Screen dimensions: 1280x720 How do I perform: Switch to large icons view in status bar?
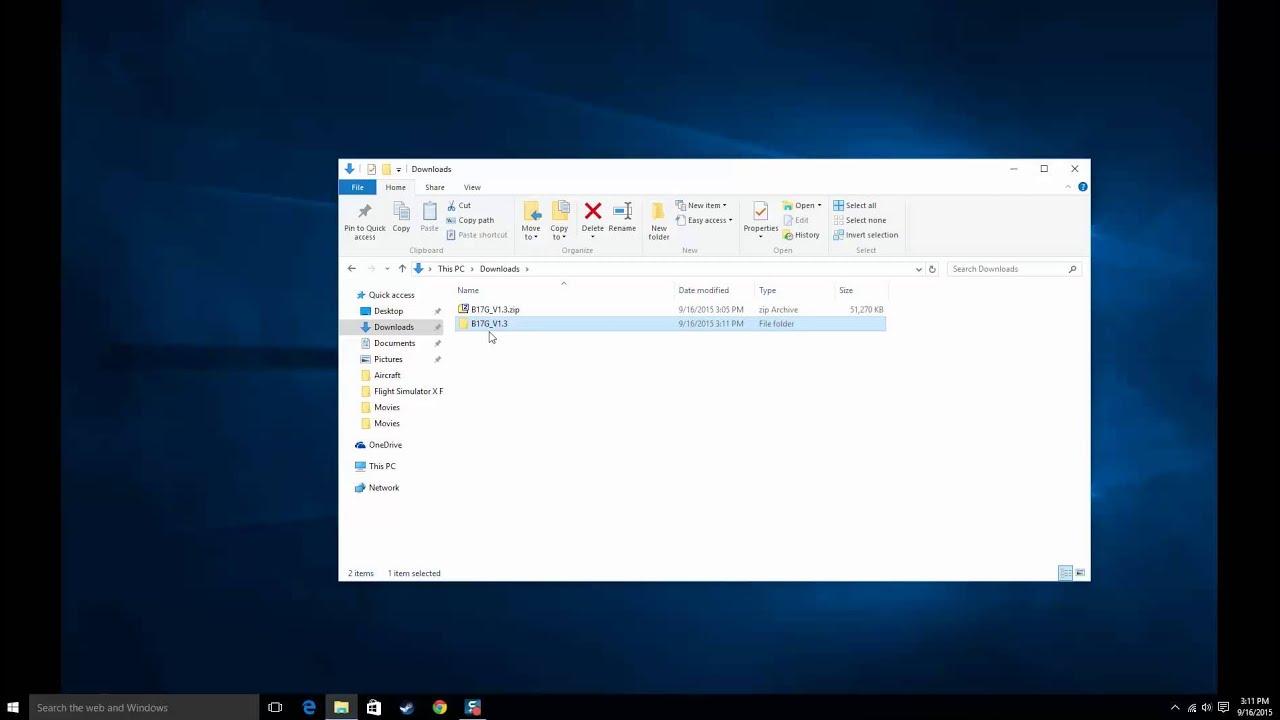(1080, 573)
